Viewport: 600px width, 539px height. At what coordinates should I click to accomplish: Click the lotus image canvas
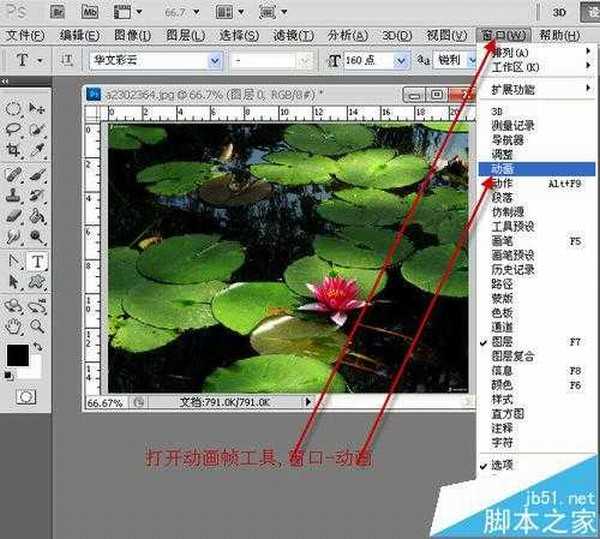(288, 258)
